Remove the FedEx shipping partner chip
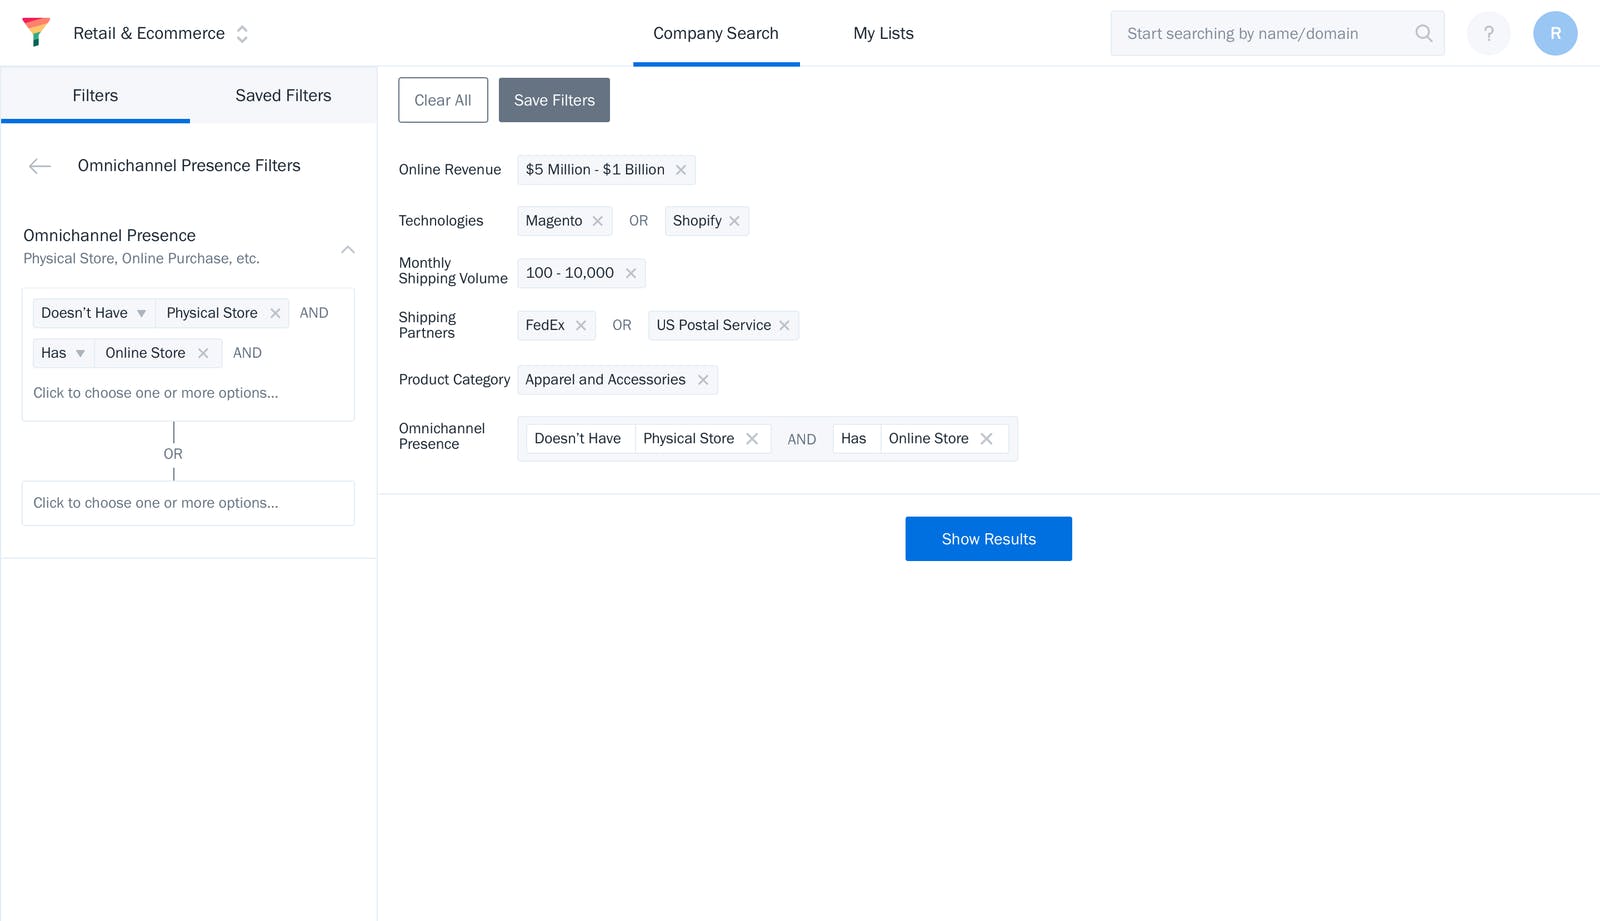The image size is (1600, 921). point(581,325)
